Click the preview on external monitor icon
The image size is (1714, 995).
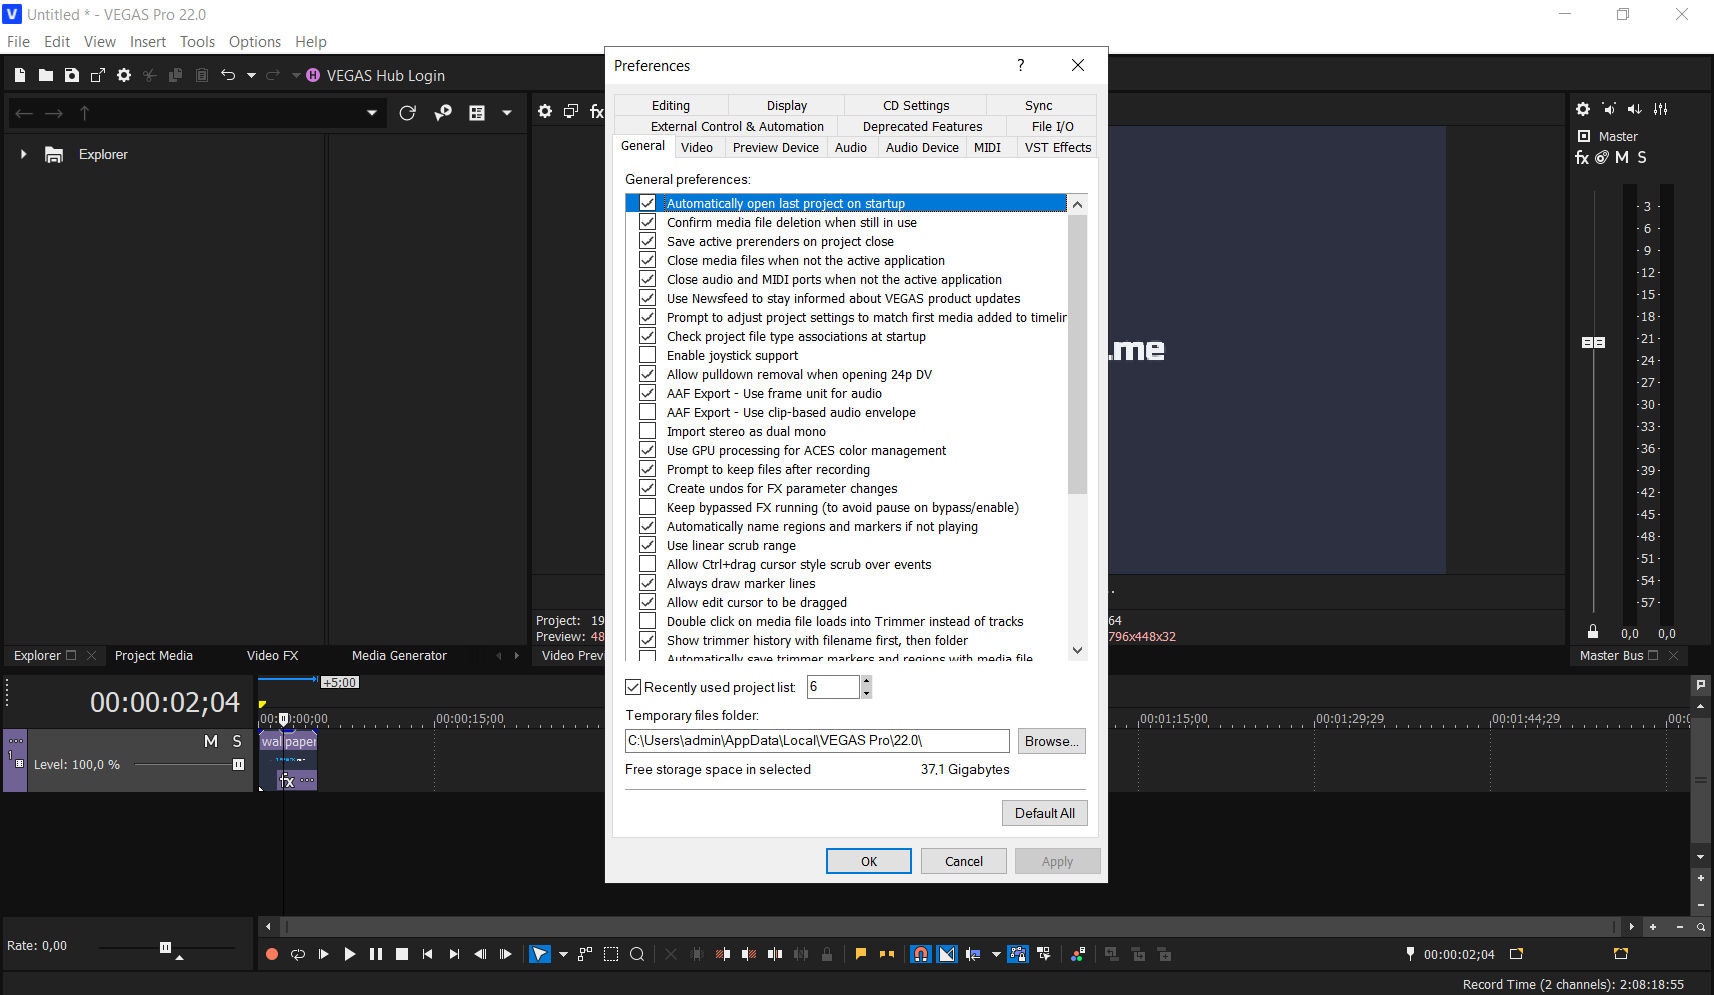click(571, 111)
